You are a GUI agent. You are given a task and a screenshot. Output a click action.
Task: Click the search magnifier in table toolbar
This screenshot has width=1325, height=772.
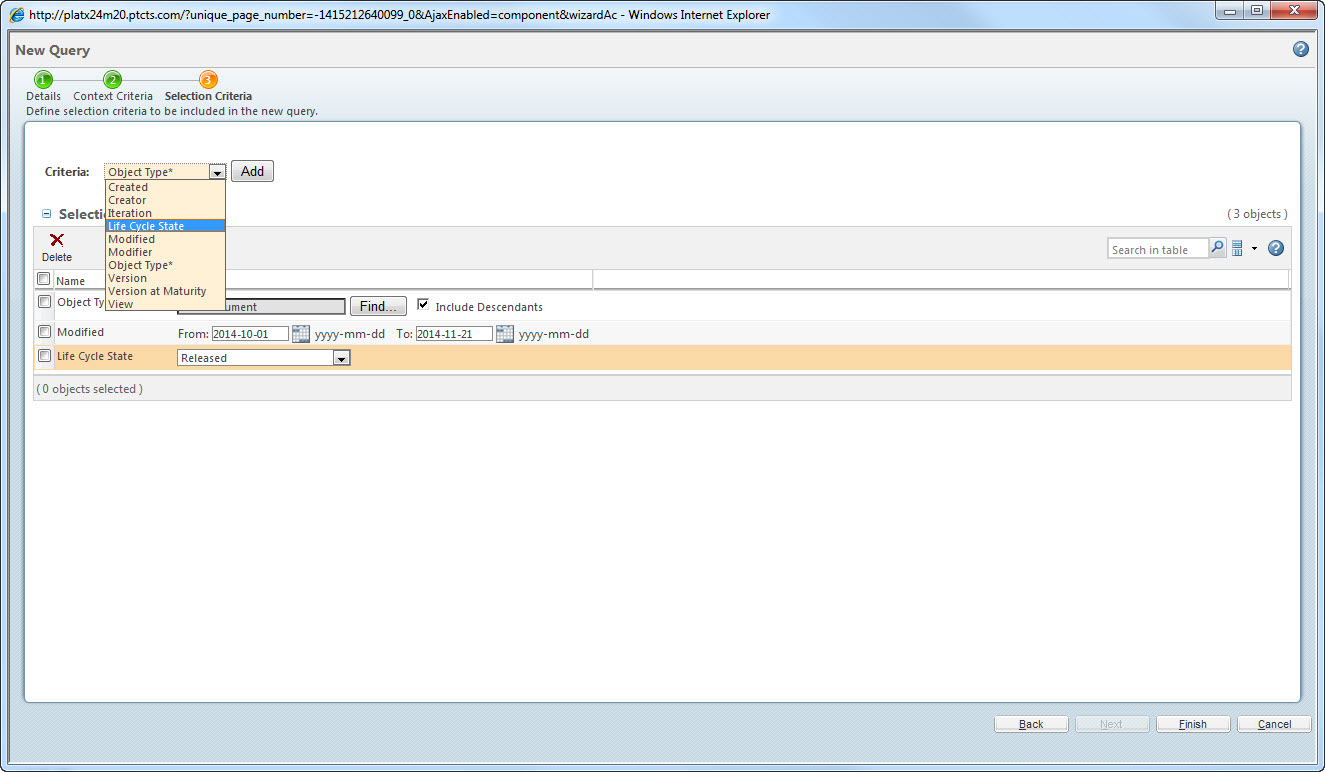click(1217, 248)
